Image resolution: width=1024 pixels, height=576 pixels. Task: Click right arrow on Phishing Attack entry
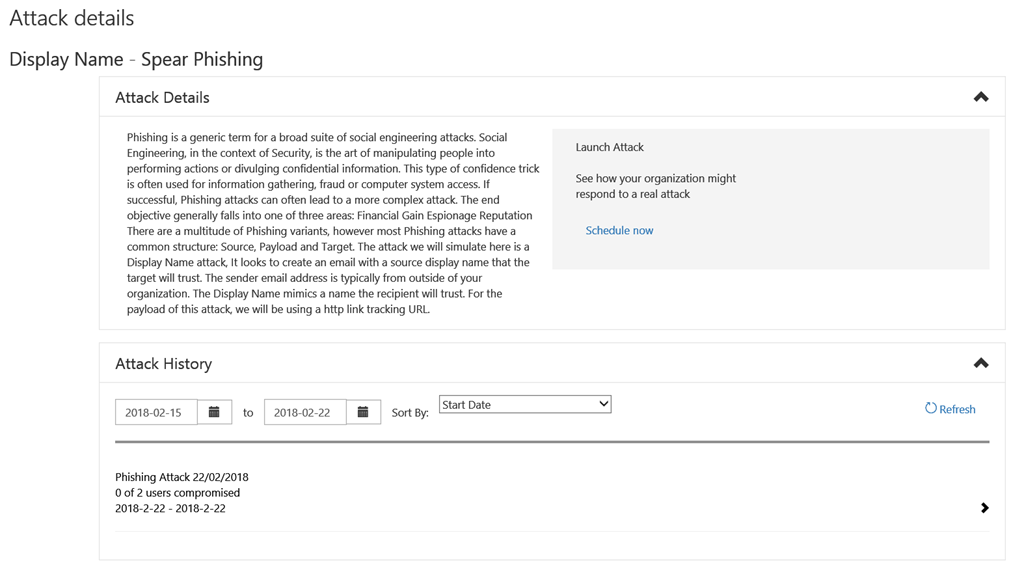click(x=984, y=508)
